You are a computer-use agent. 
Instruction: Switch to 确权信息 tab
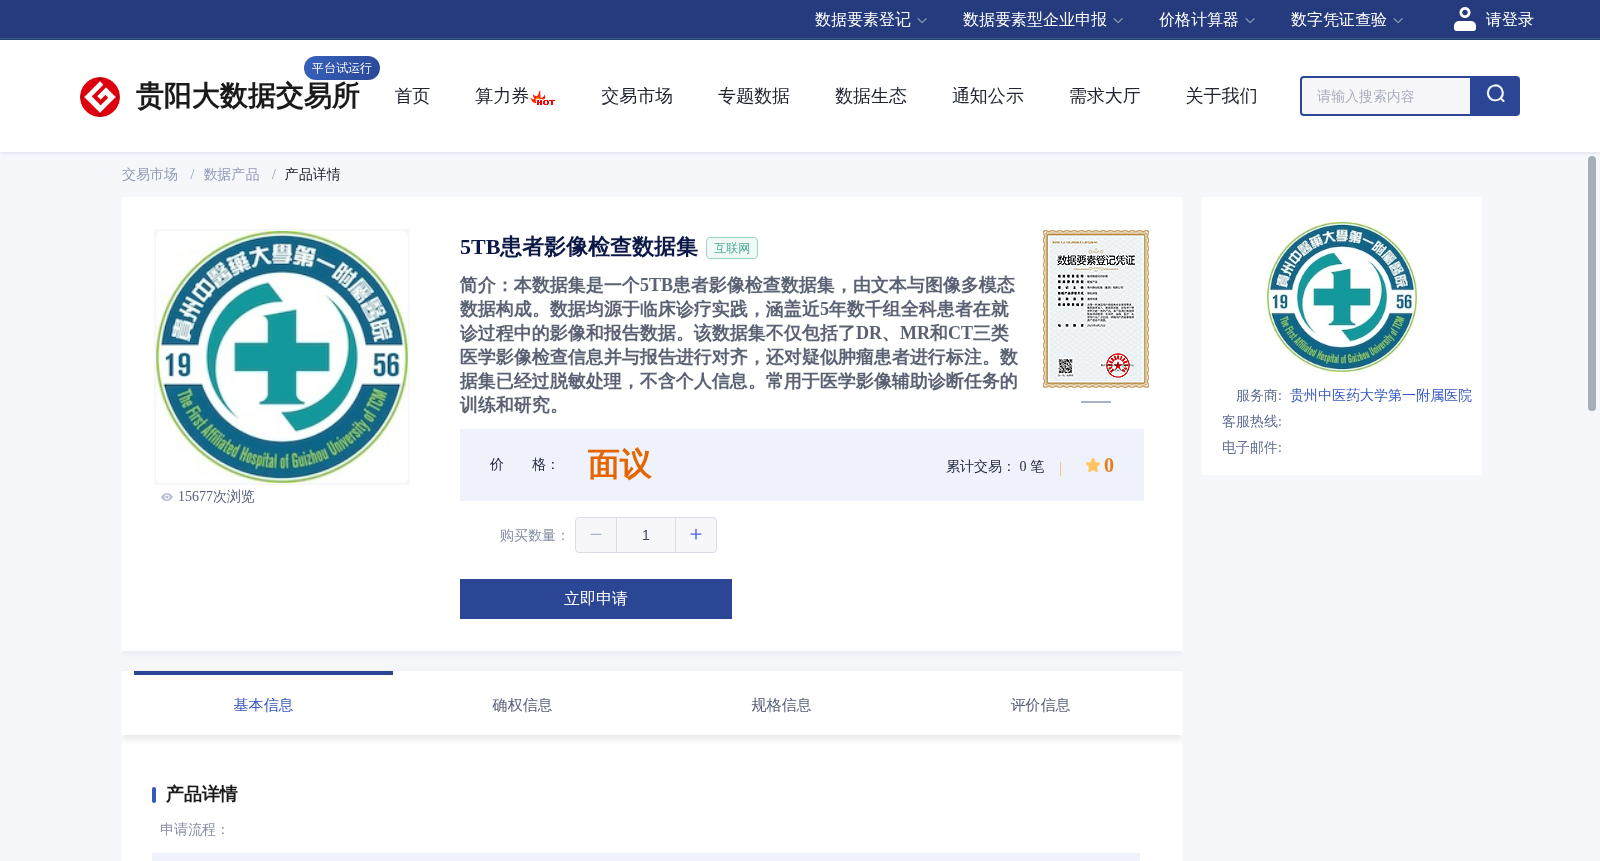tap(522, 705)
